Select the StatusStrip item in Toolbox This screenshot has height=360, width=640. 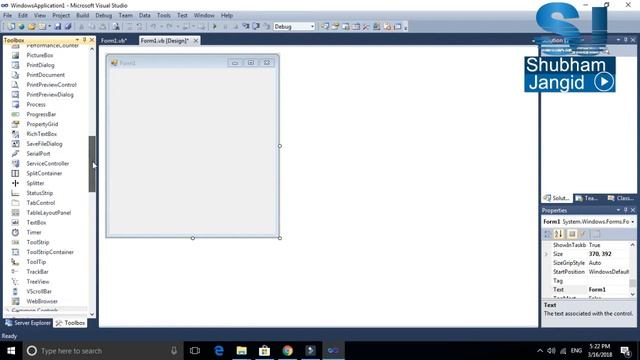(40, 193)
